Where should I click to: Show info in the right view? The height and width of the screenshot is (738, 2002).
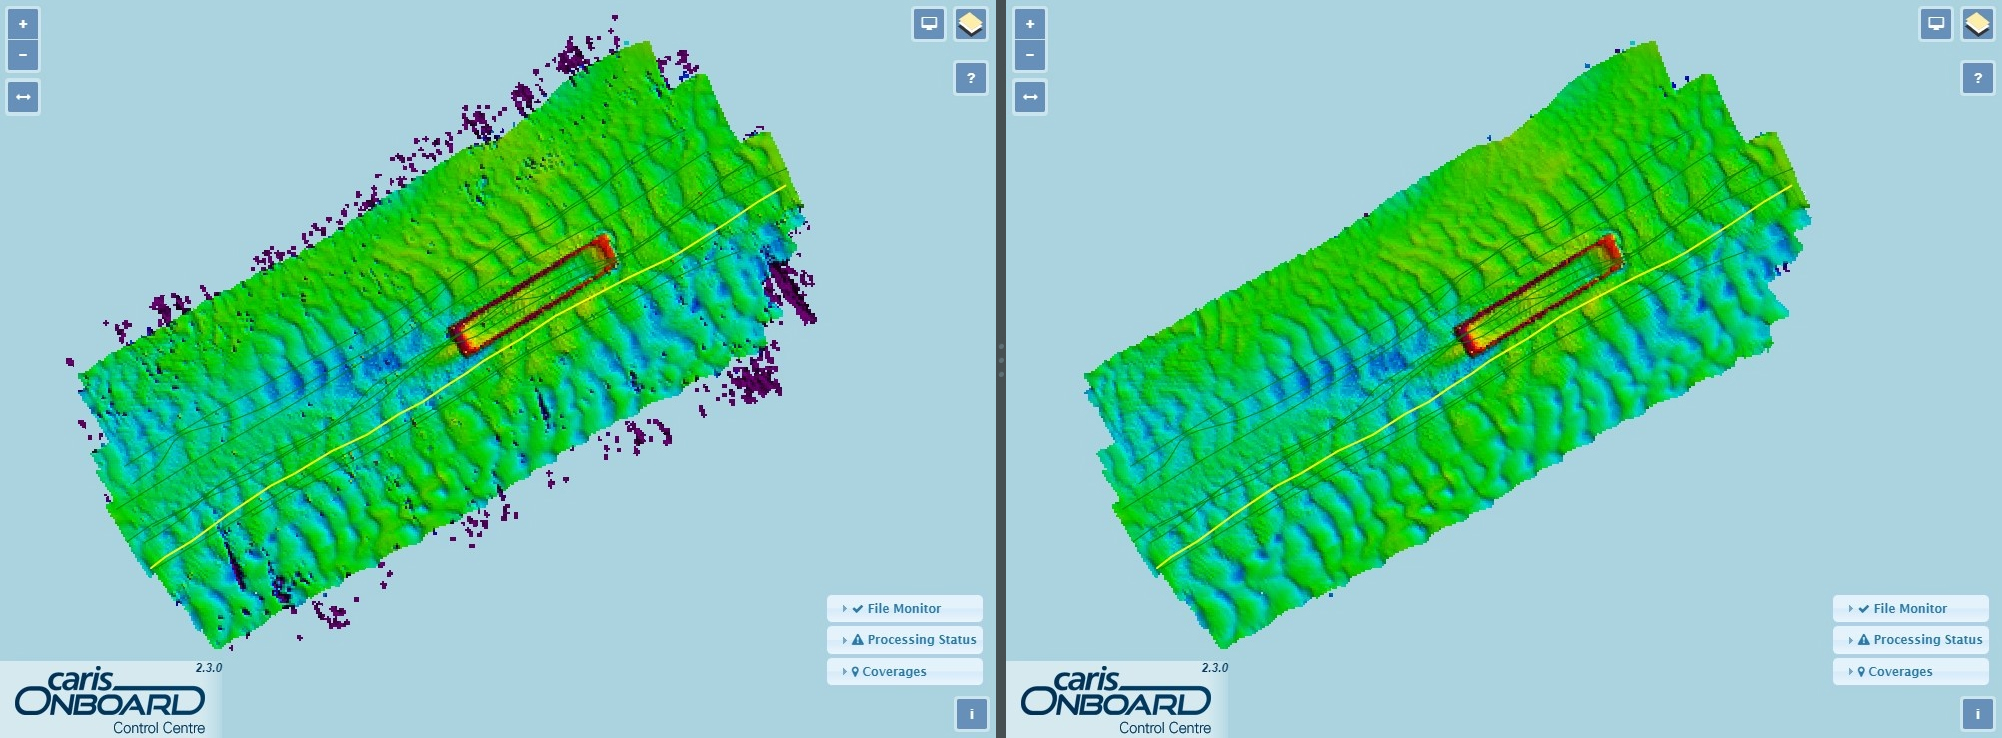point(1978,714)
